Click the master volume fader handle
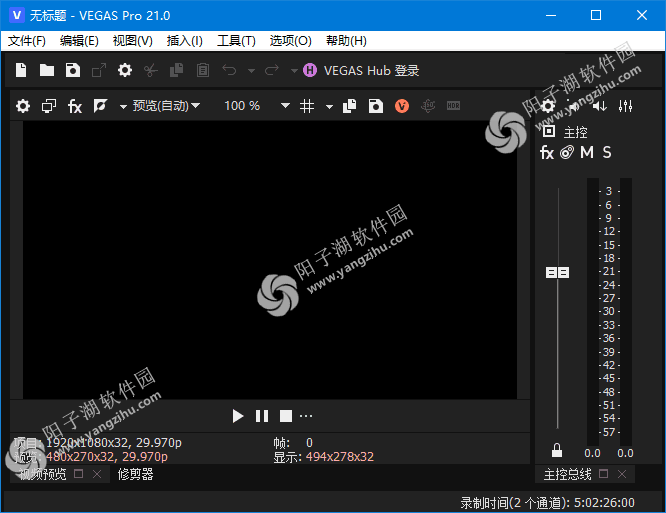The height and width of the screenshot is (513, 666). click(x=557, y=272)
